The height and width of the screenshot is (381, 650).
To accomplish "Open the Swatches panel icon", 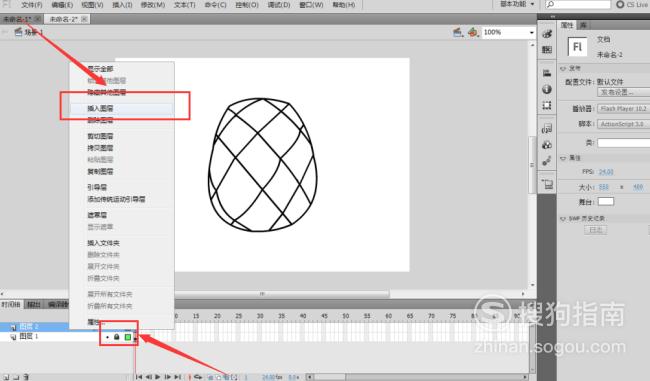I will pyautogui.click(x=547, y=50).
